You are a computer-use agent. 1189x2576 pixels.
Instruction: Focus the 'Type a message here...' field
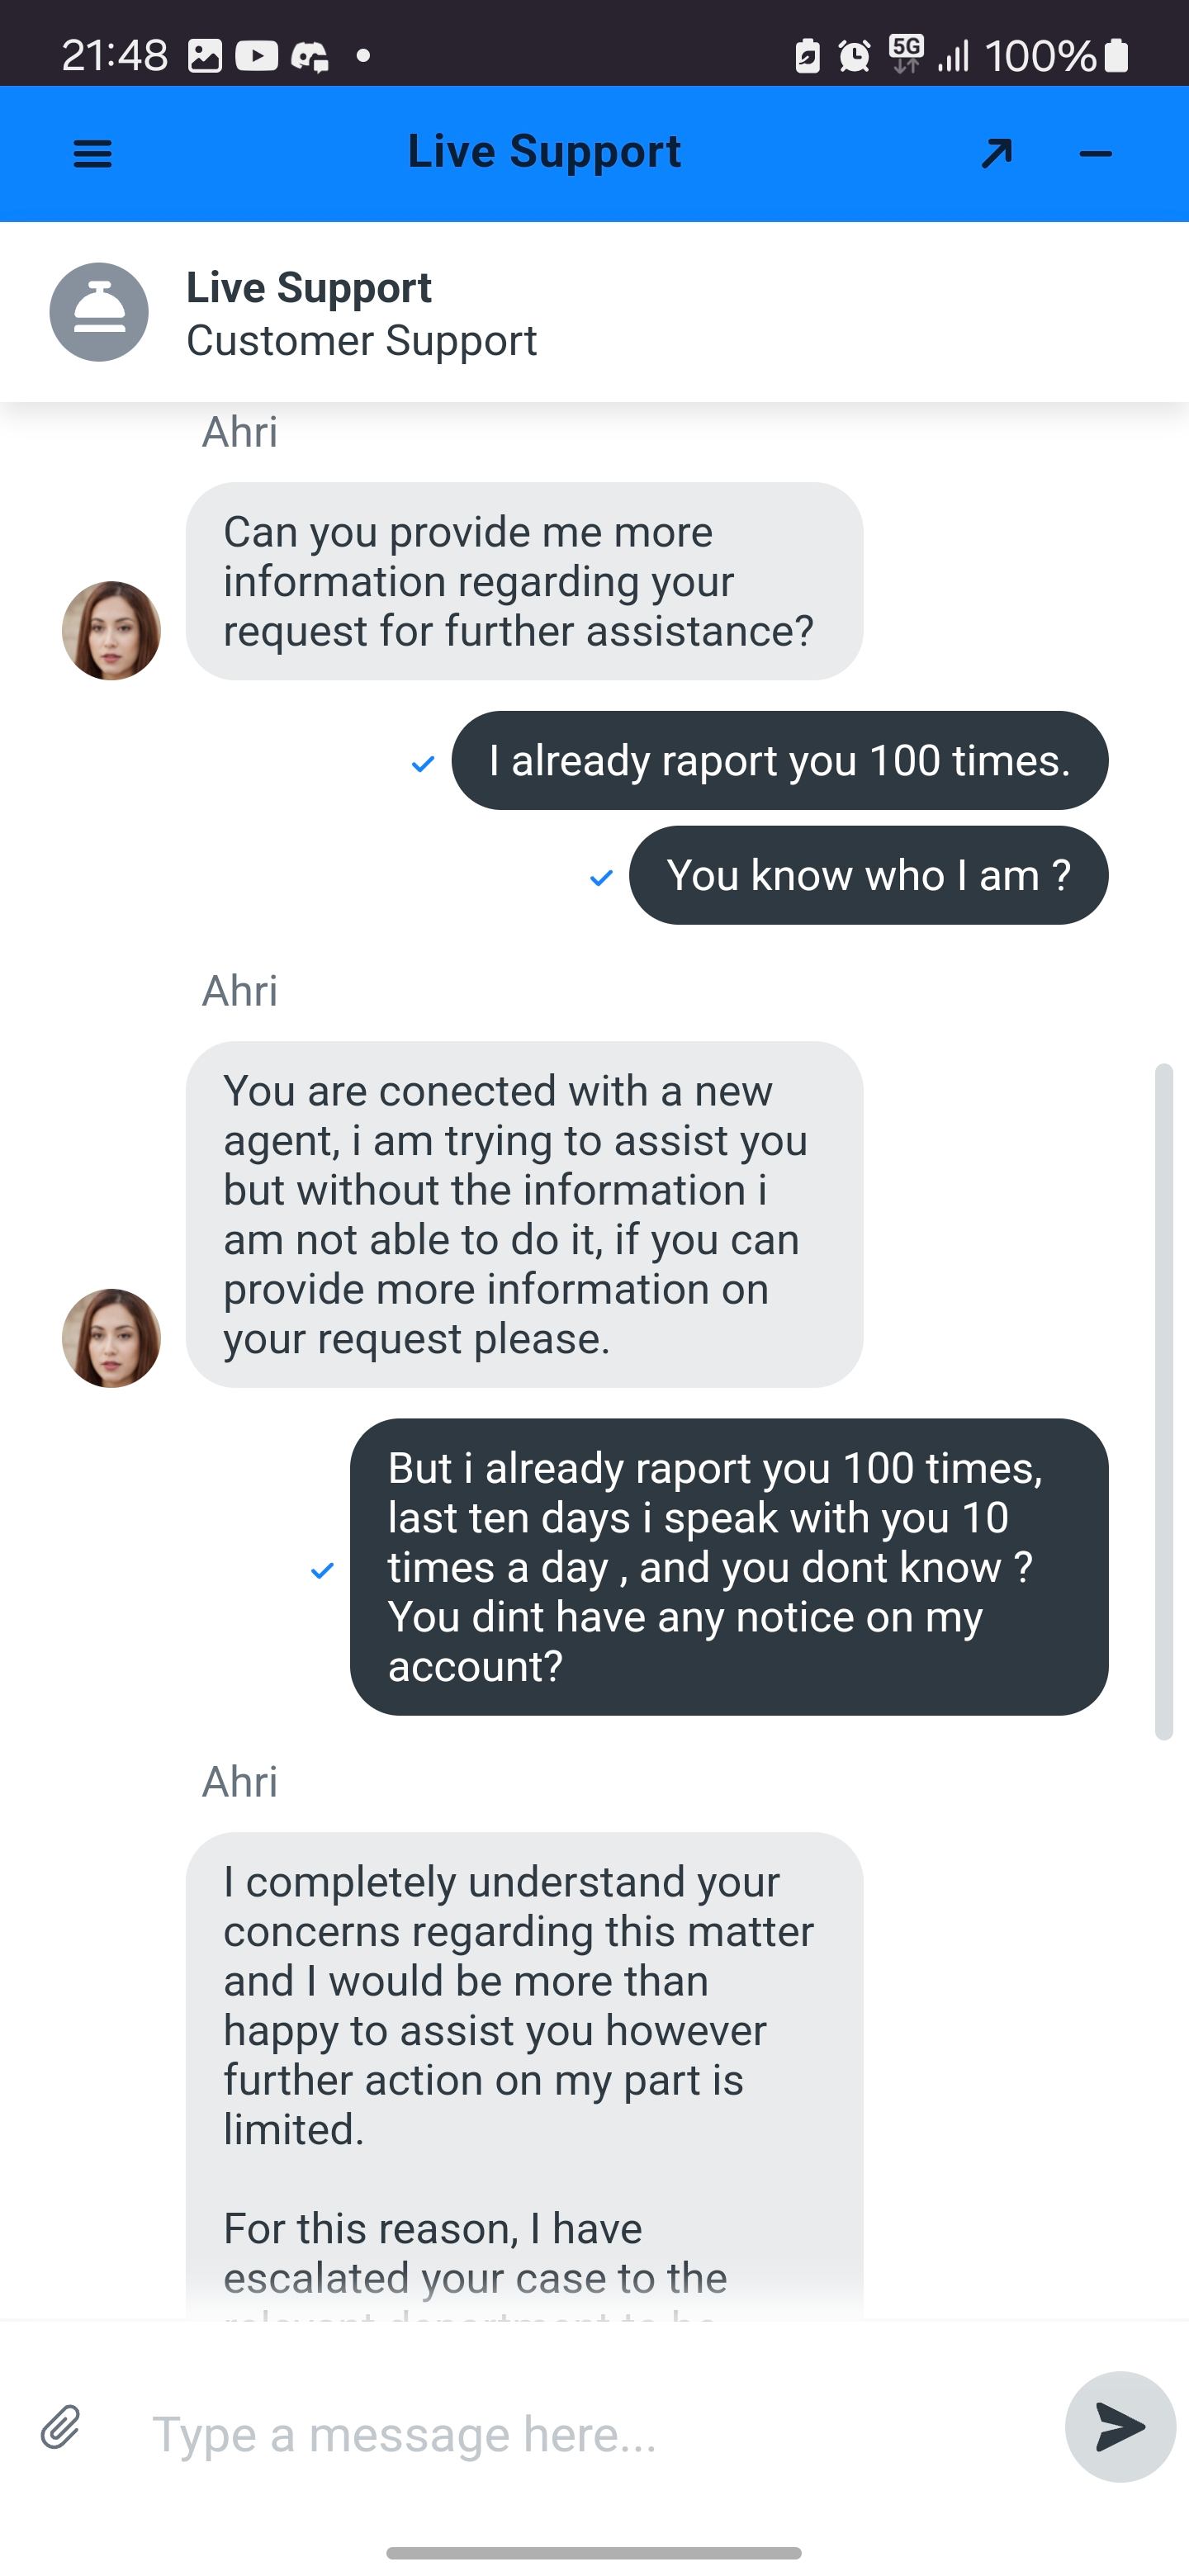(590, 2433)
